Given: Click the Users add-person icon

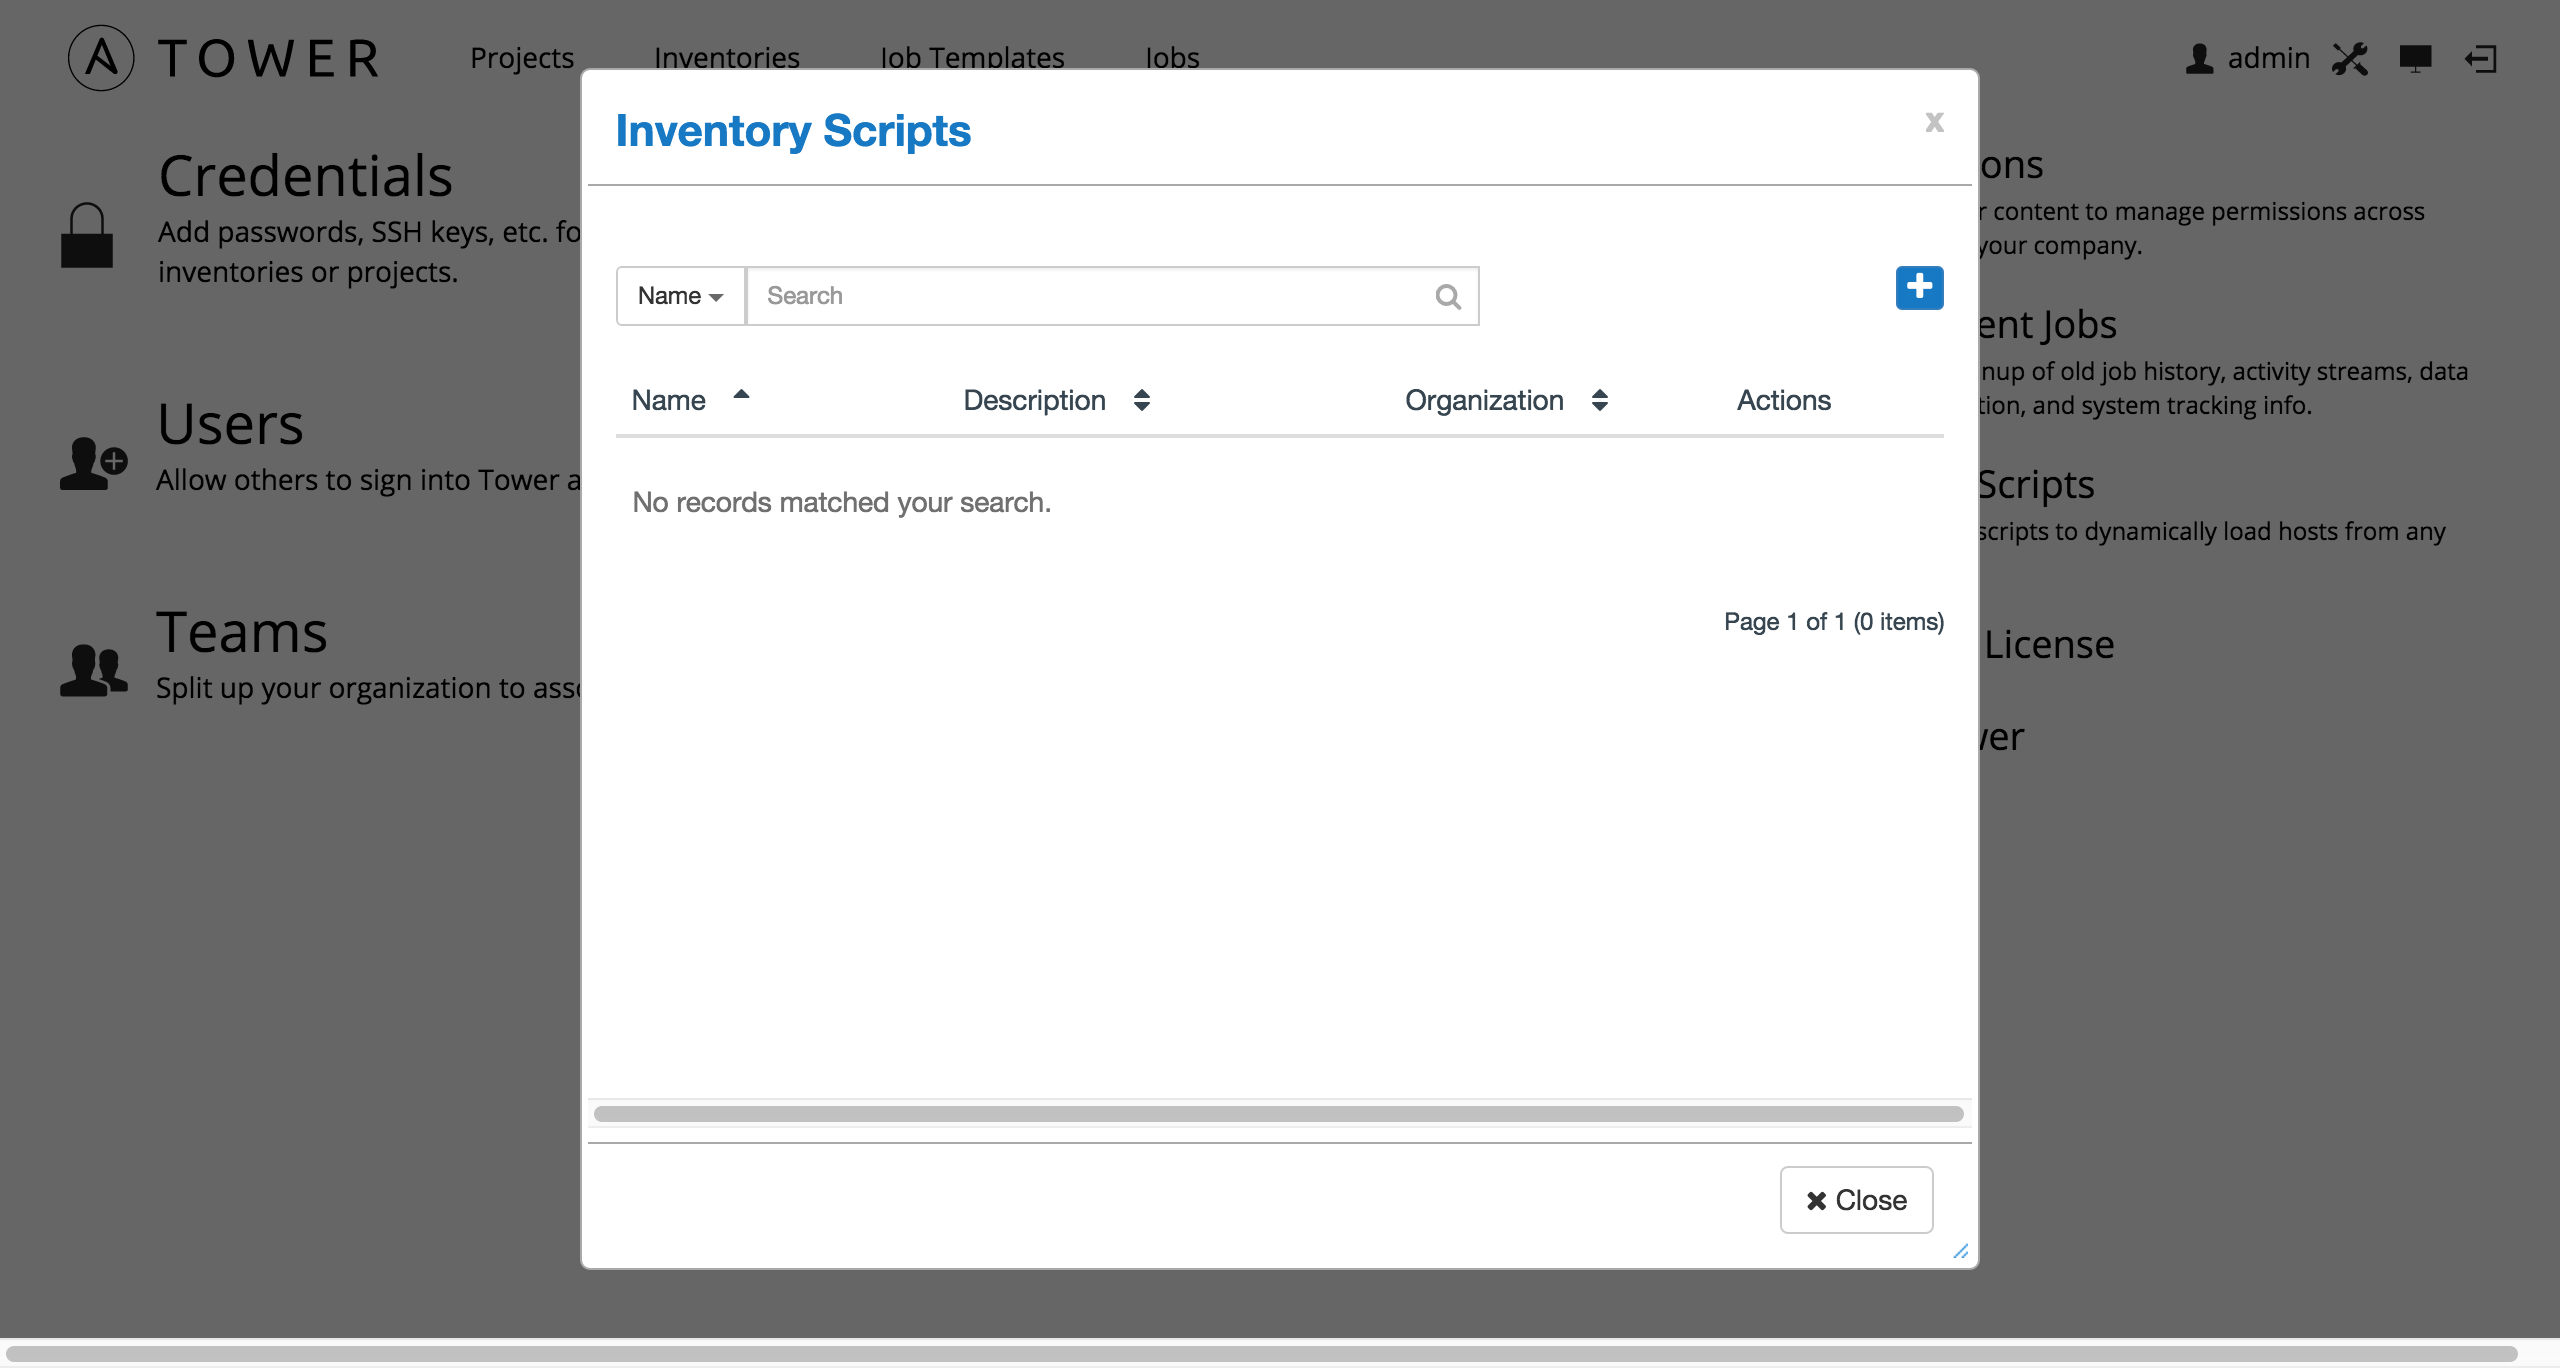Looking at the screenshot, I should tap(93, 463).
